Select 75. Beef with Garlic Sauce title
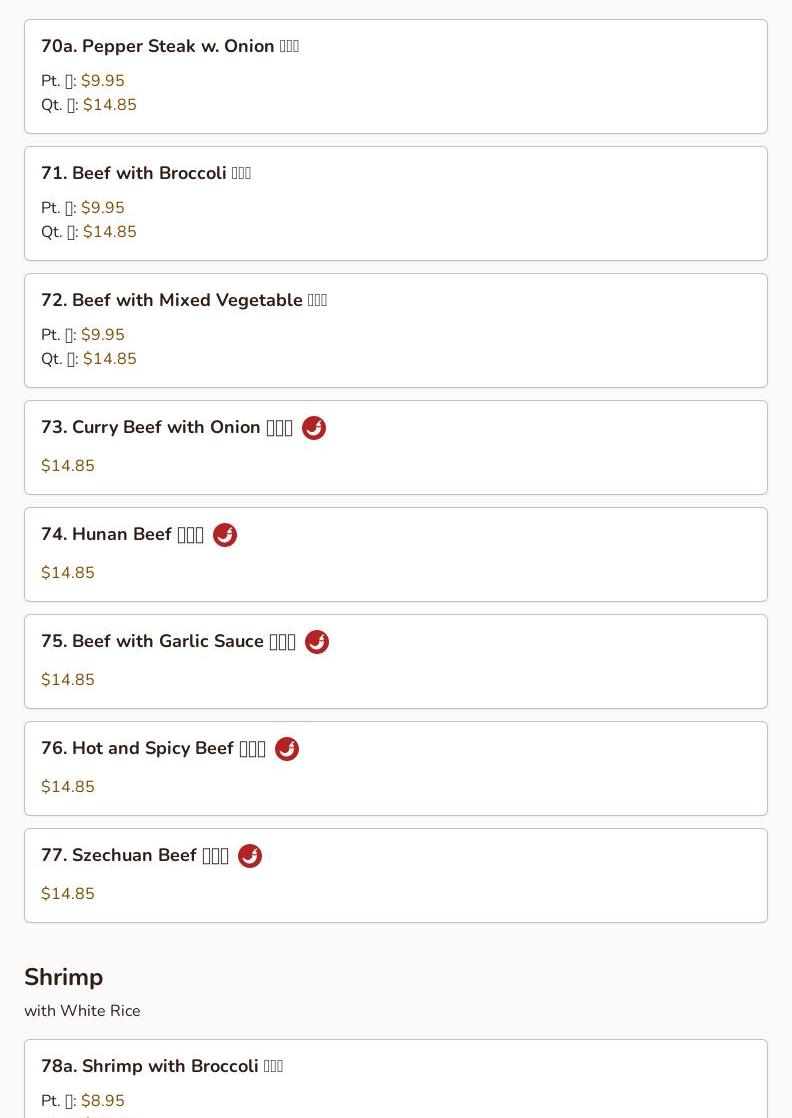The height and width of the screenshot is (1118, 792). (x=168, y=641)
